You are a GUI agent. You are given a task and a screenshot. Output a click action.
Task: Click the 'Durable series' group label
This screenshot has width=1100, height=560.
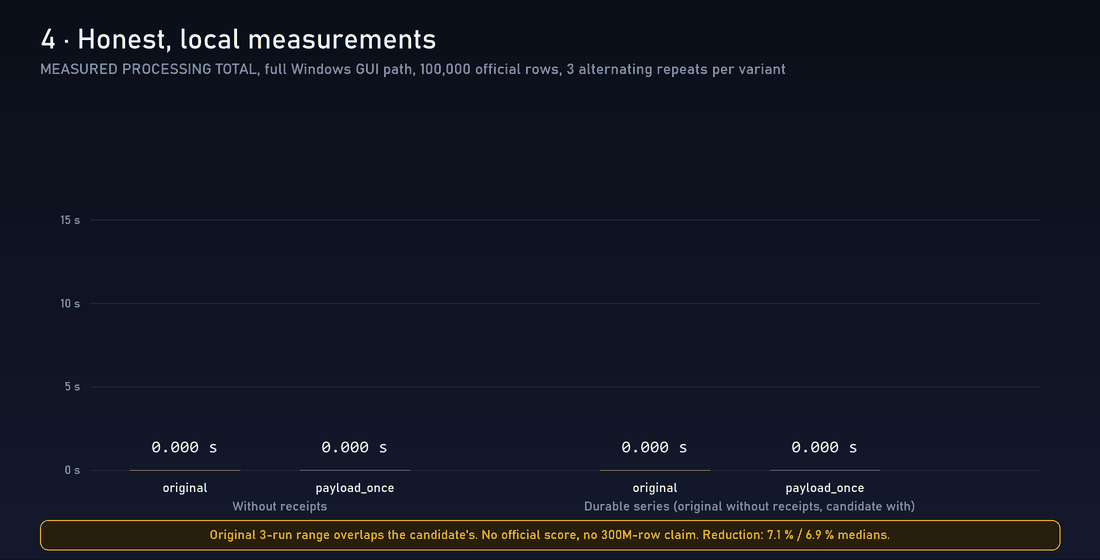(749, 506)
